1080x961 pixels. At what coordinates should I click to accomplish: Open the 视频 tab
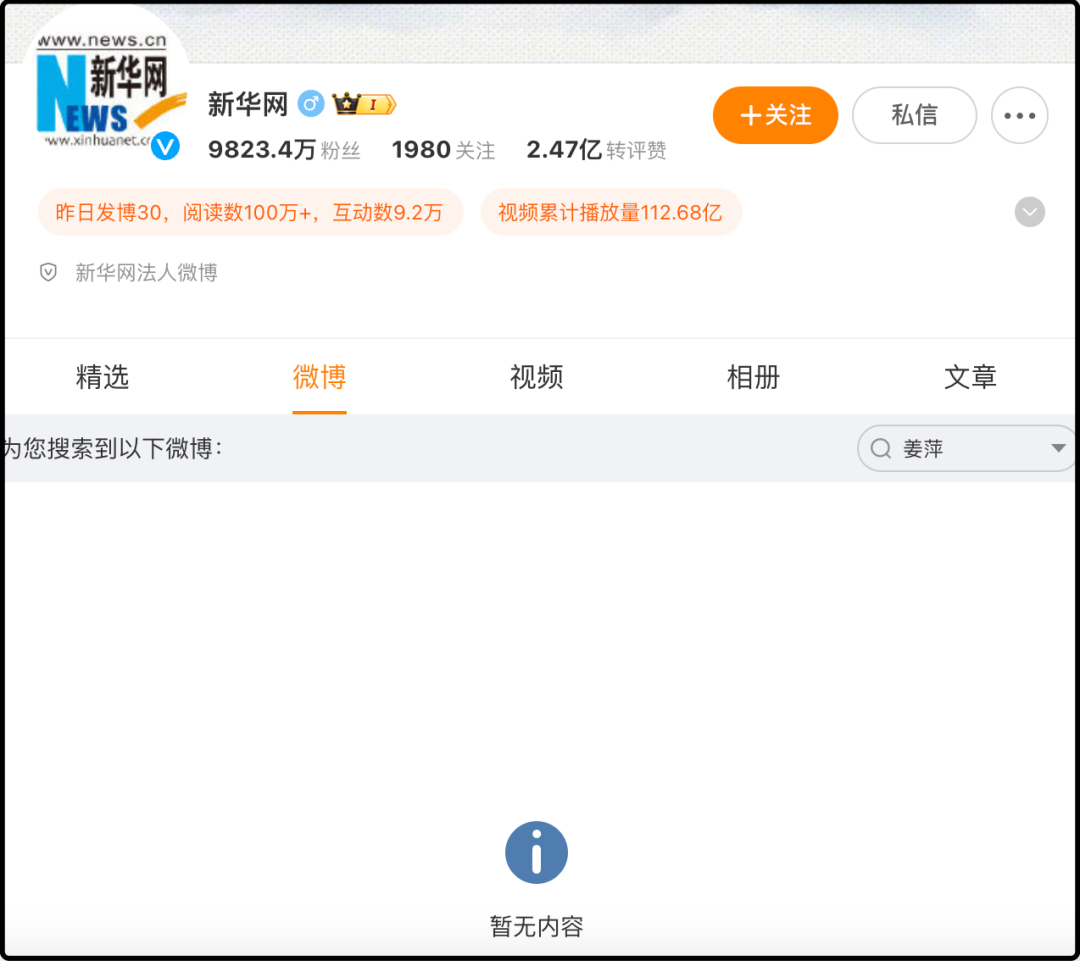[x=536, y=377]
